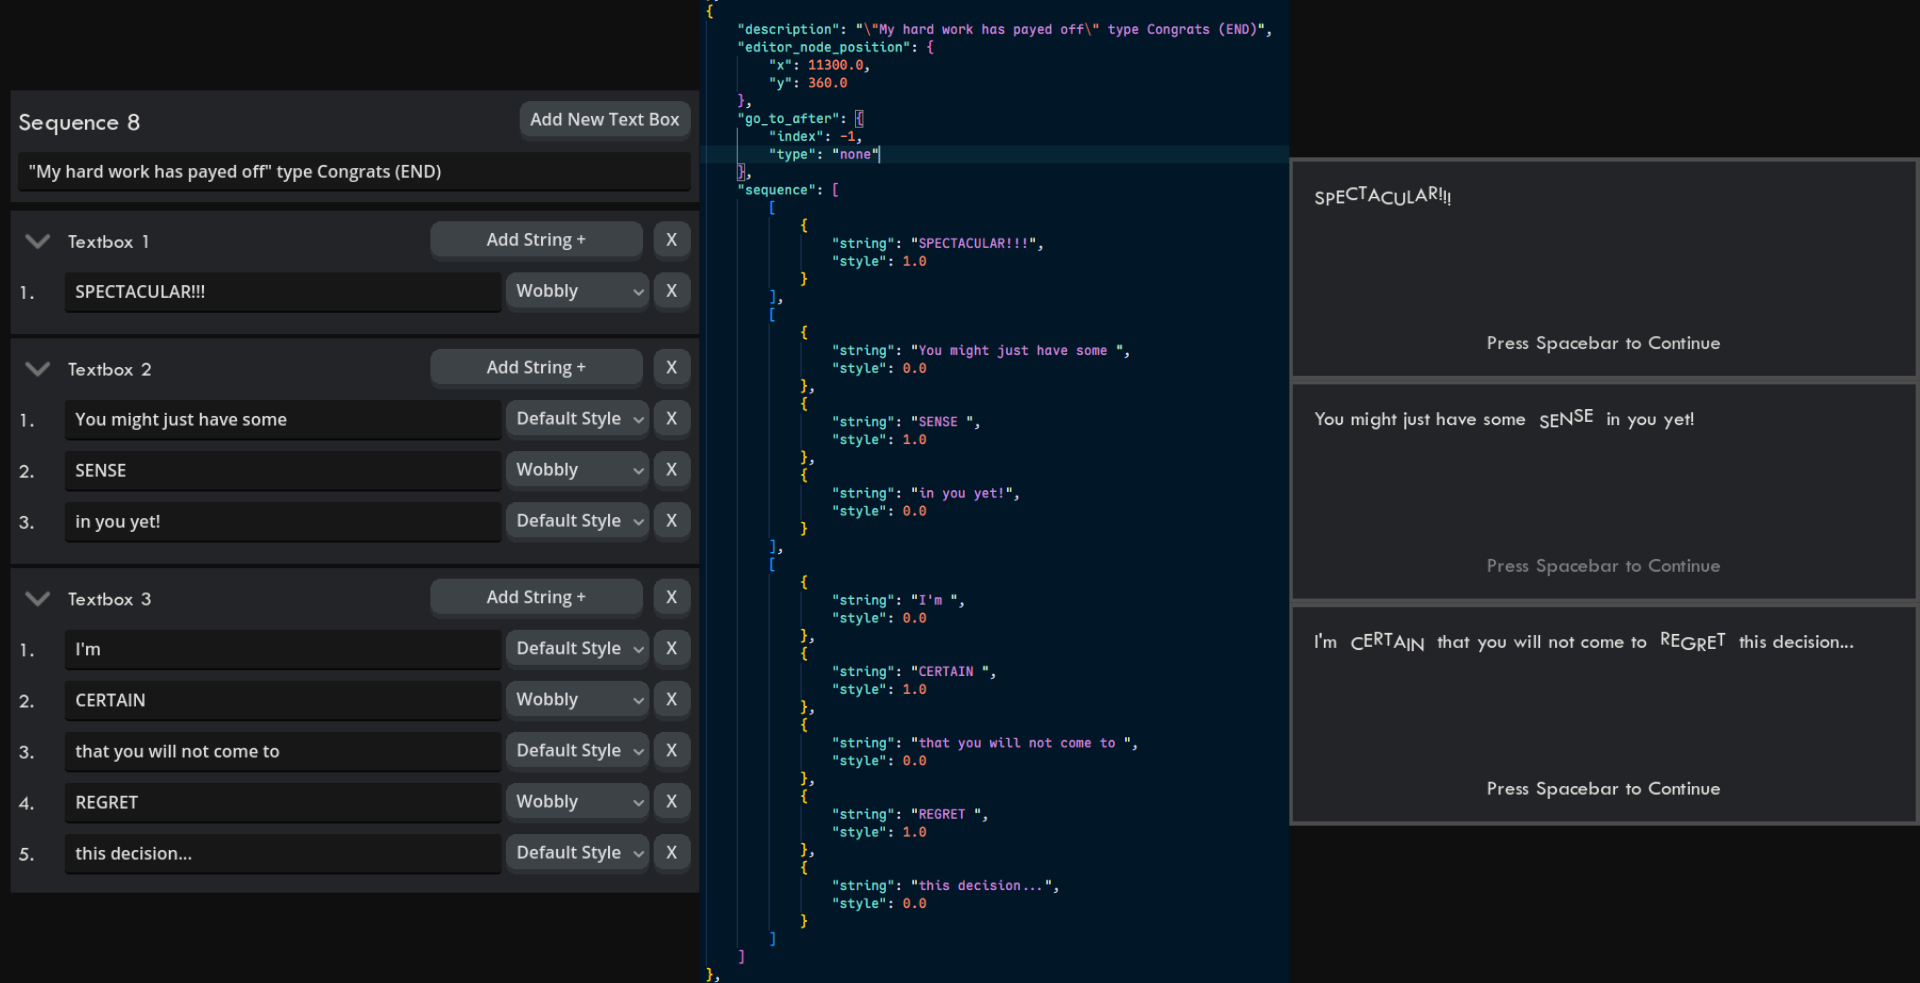This screenshot has height=983, width=1920.
Task: Open Wobbly style dropdown for REGRET
Action: (577, 802)
